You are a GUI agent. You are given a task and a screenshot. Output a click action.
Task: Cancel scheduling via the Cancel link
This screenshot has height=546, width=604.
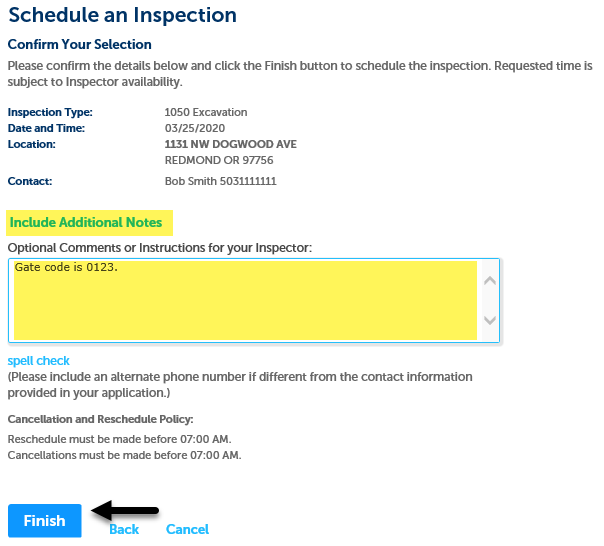point(187,529)
